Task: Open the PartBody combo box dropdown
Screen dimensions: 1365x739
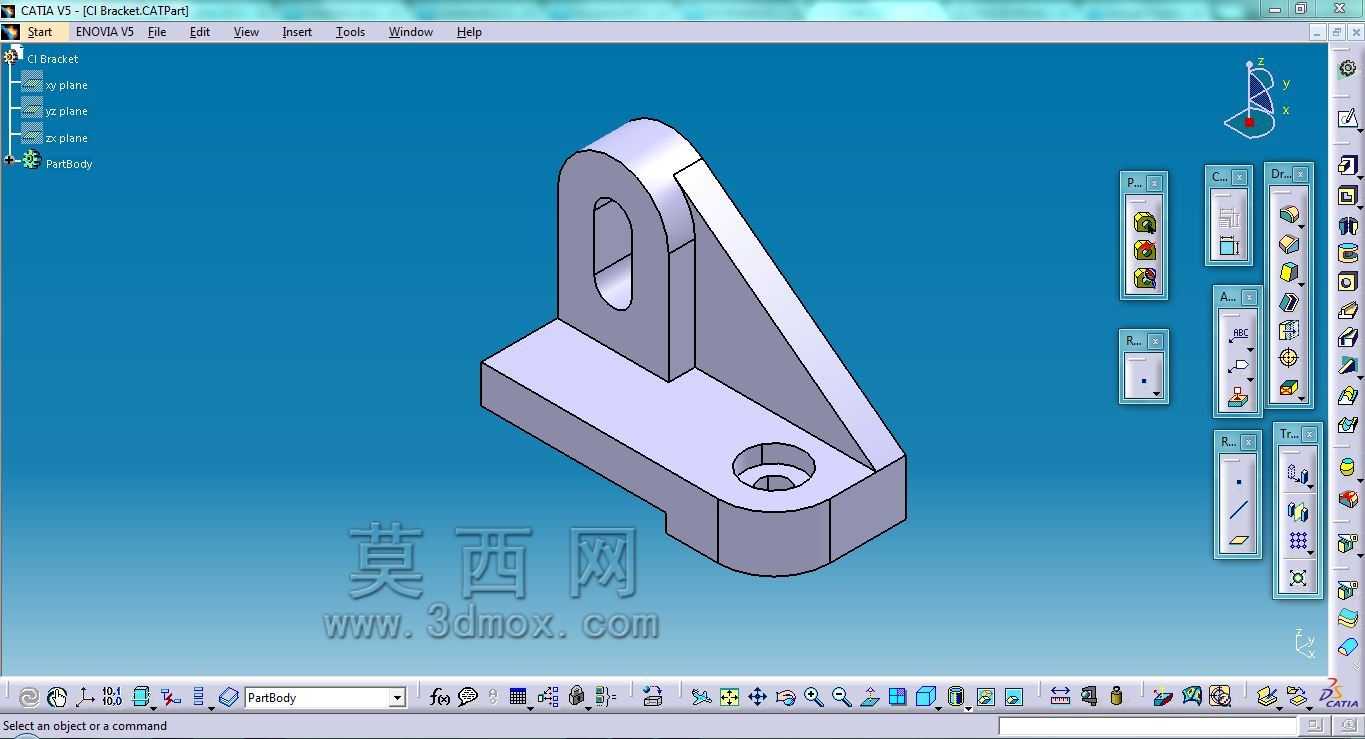Action: [x=397, y=698]
